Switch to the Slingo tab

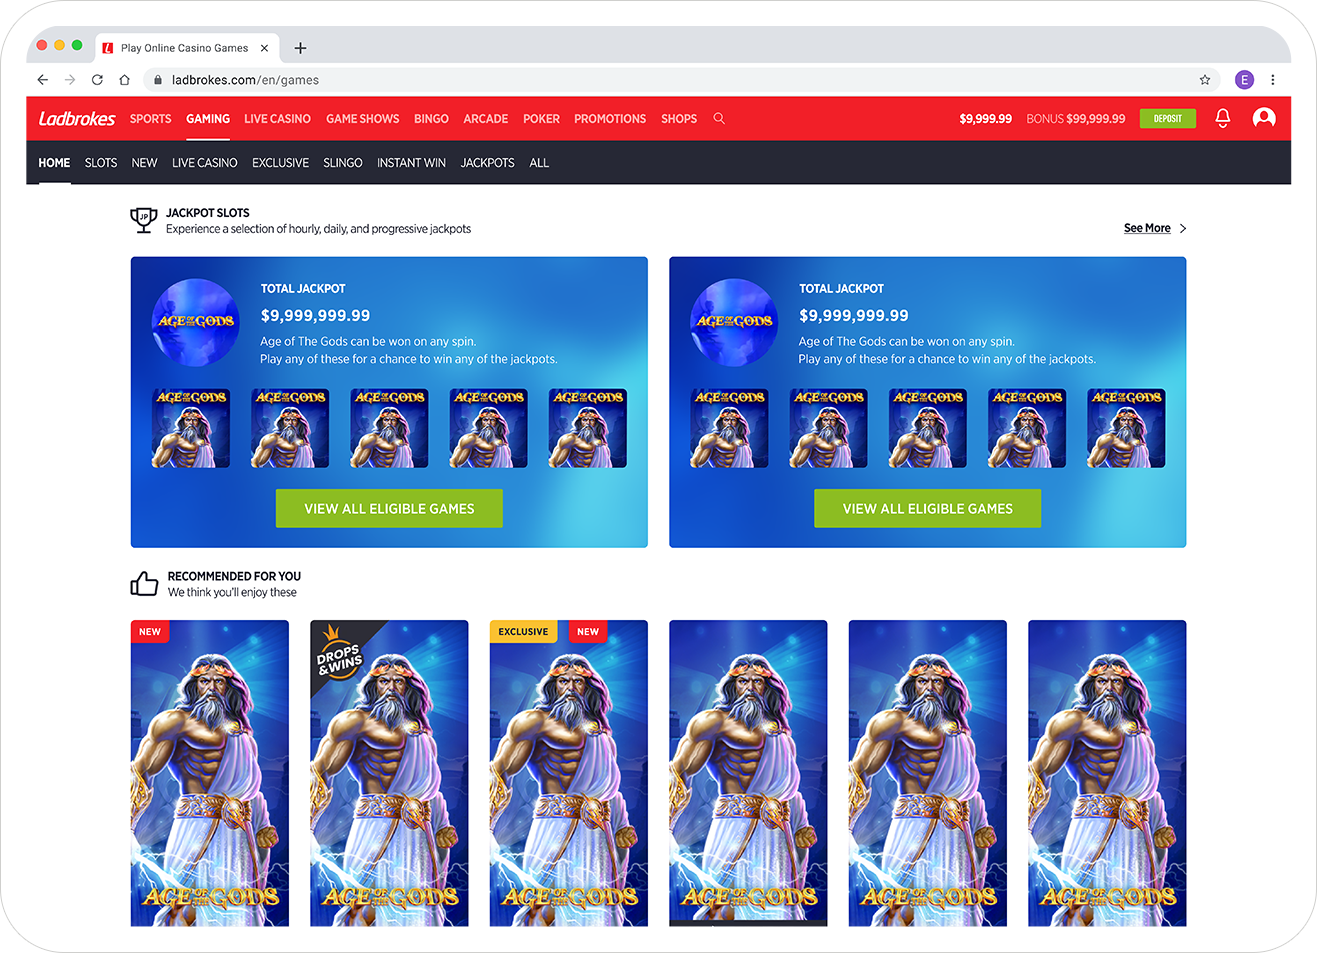pyautogui.click(x=342, y=163)
